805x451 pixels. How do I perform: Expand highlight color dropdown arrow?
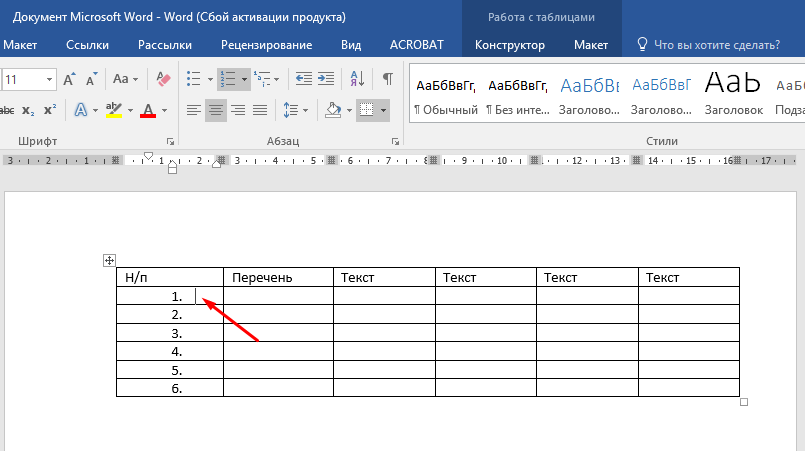point(130,111)
